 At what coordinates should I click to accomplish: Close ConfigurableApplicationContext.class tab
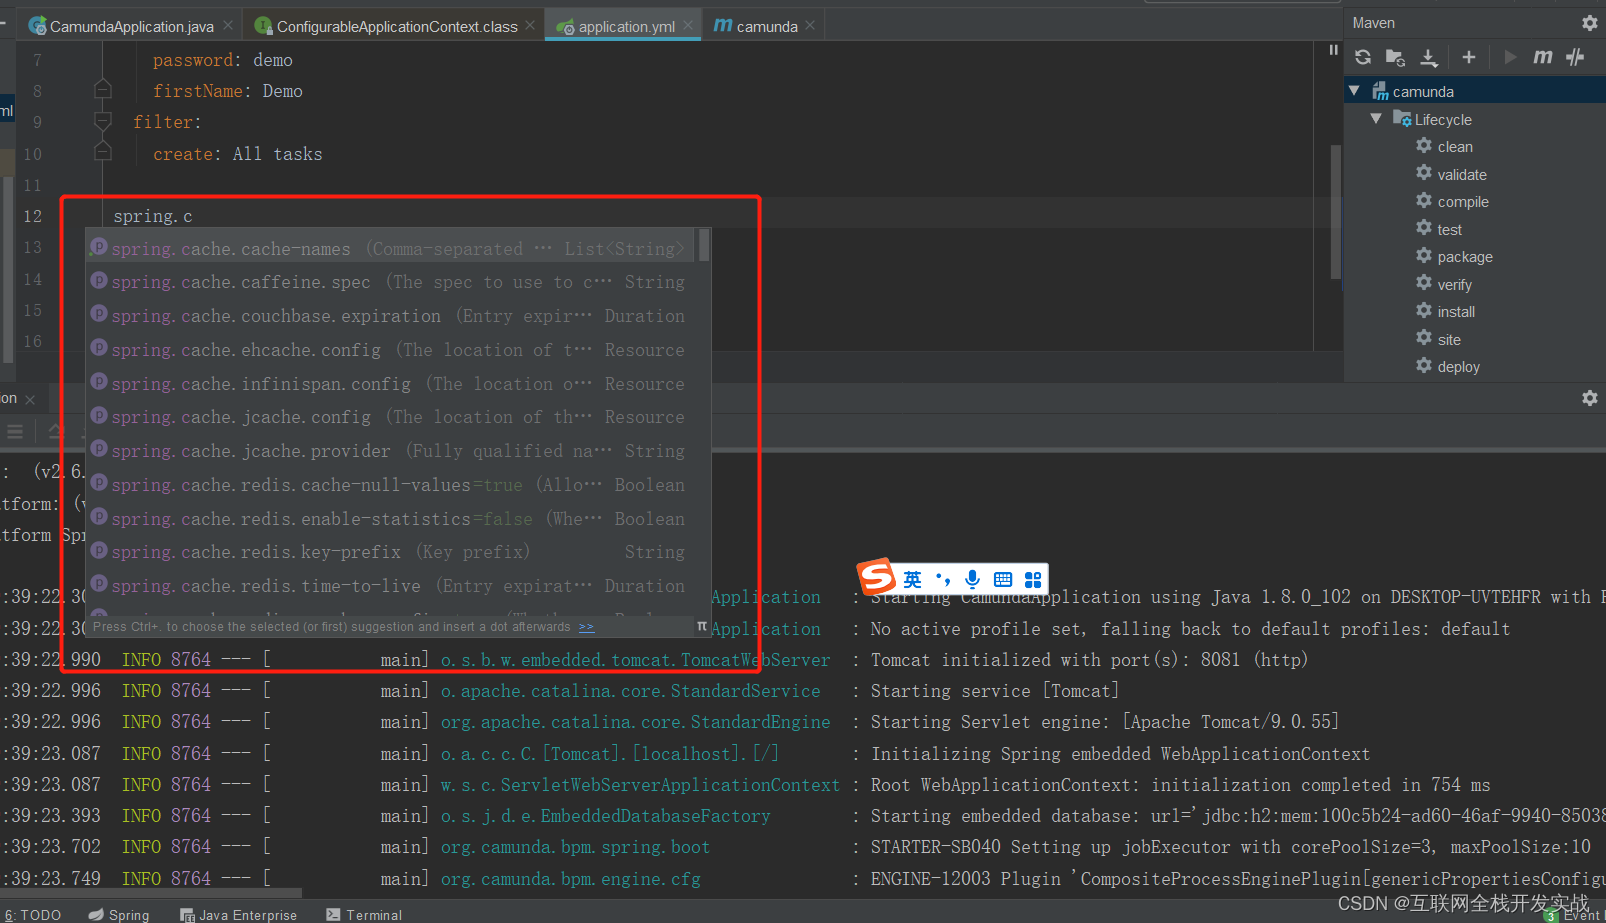[x=530, y=25]
